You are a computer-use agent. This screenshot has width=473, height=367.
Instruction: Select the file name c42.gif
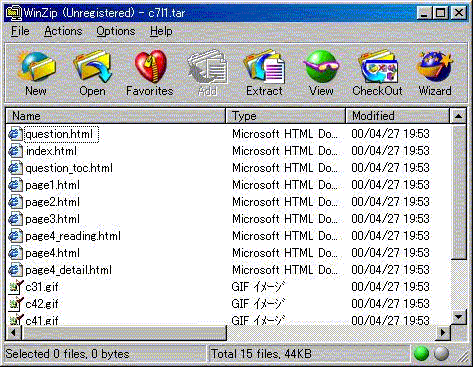pyautogui.click(x=42, y=304)
